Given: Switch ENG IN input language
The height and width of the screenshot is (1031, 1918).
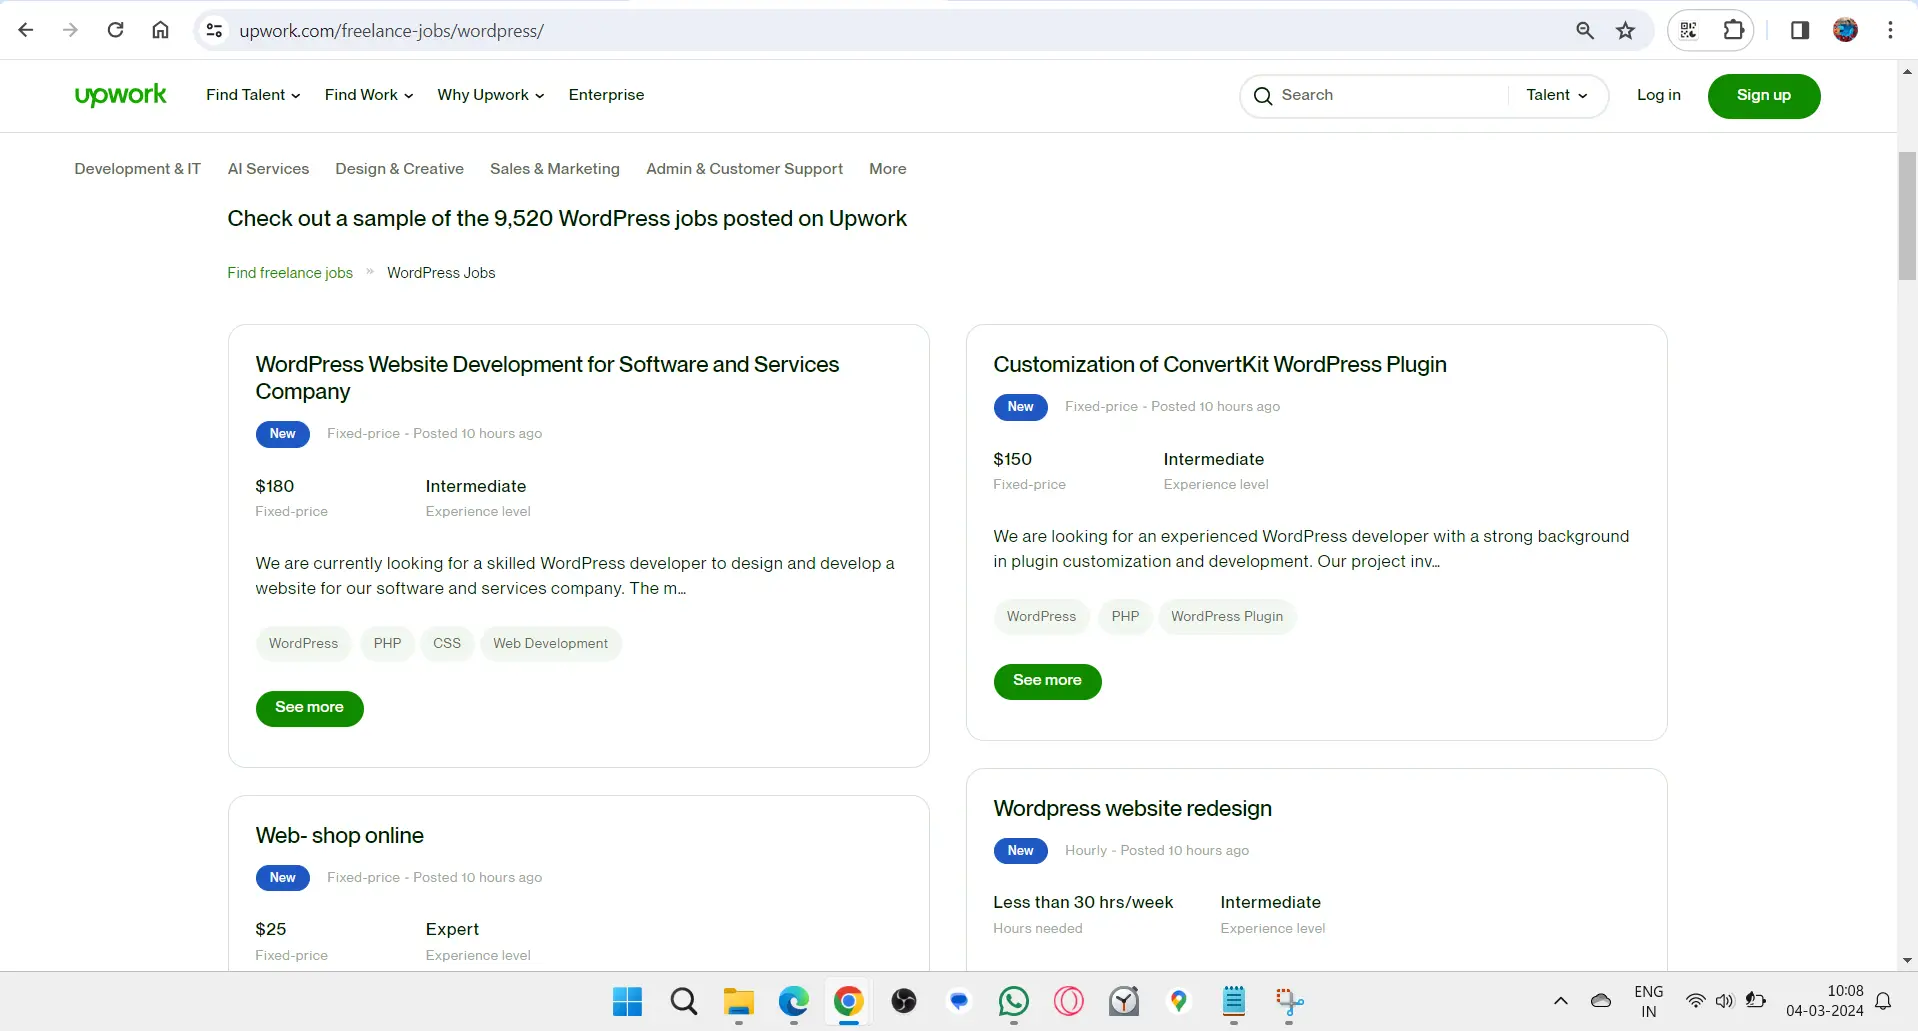Looking at the screenshot, I should [x=1649, y=1001].
